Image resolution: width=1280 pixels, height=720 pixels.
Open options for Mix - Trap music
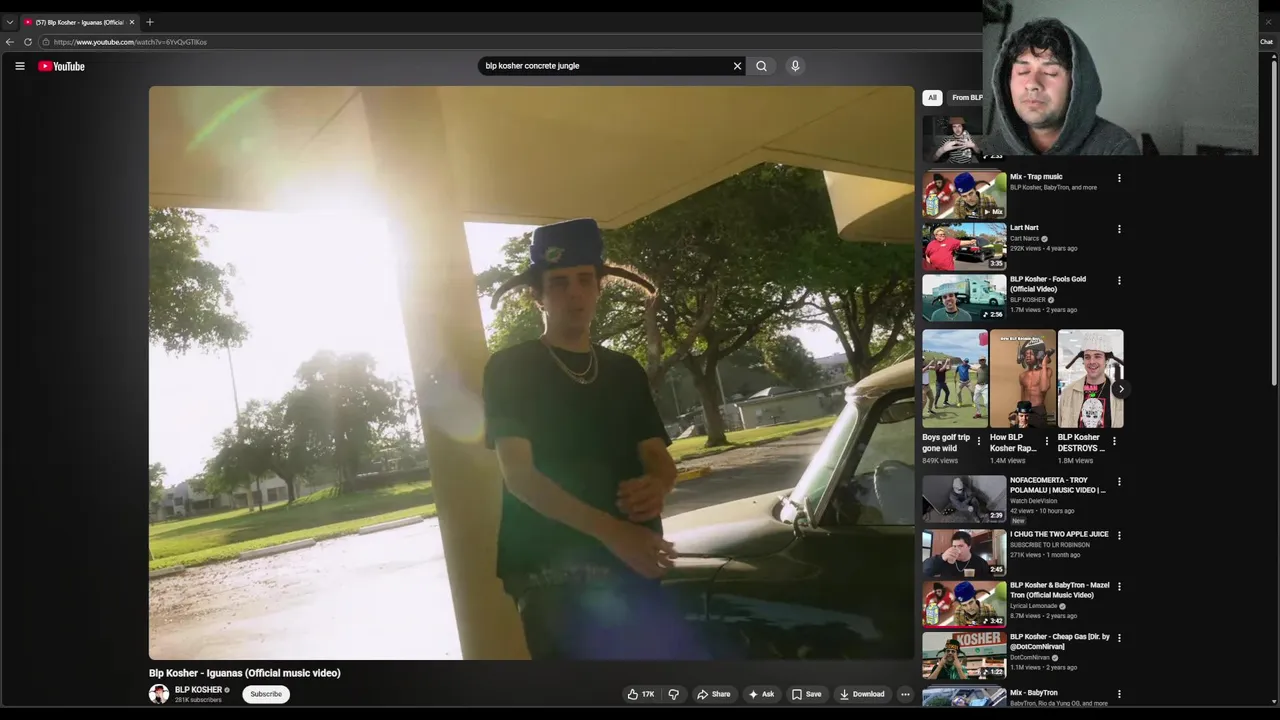(1119, 178)
